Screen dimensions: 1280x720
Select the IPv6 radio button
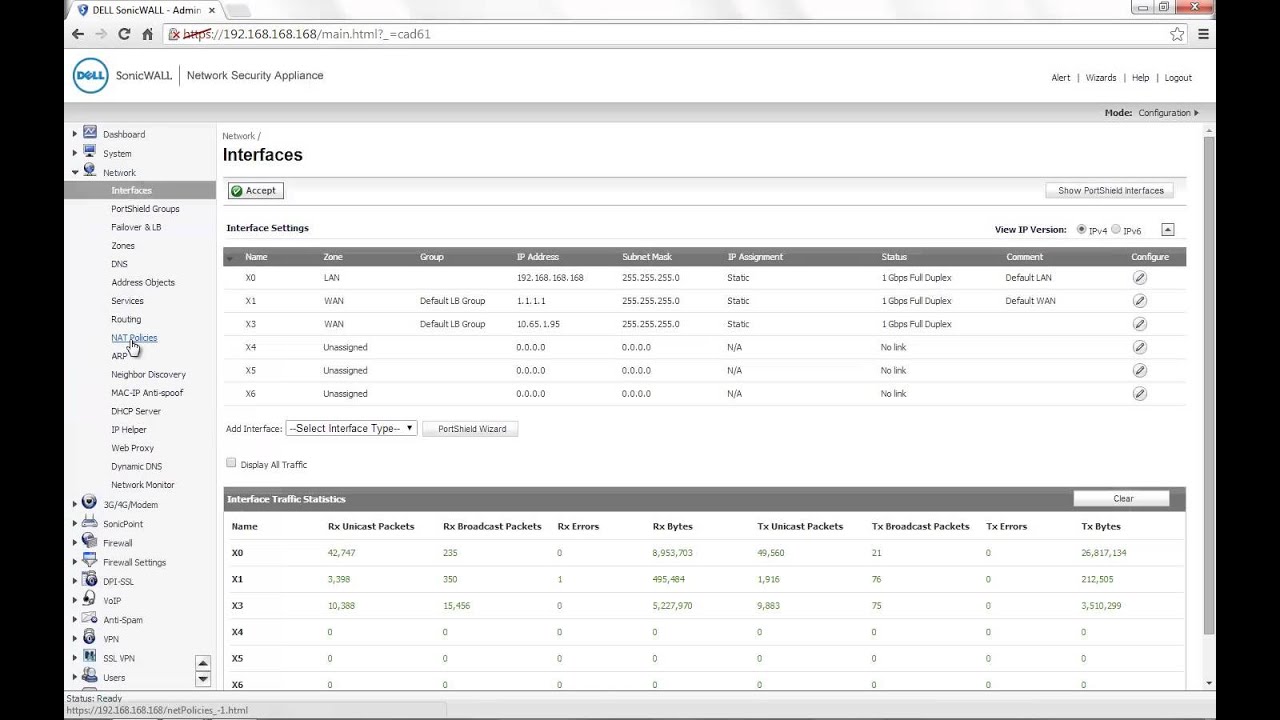tap(1116, 230)
